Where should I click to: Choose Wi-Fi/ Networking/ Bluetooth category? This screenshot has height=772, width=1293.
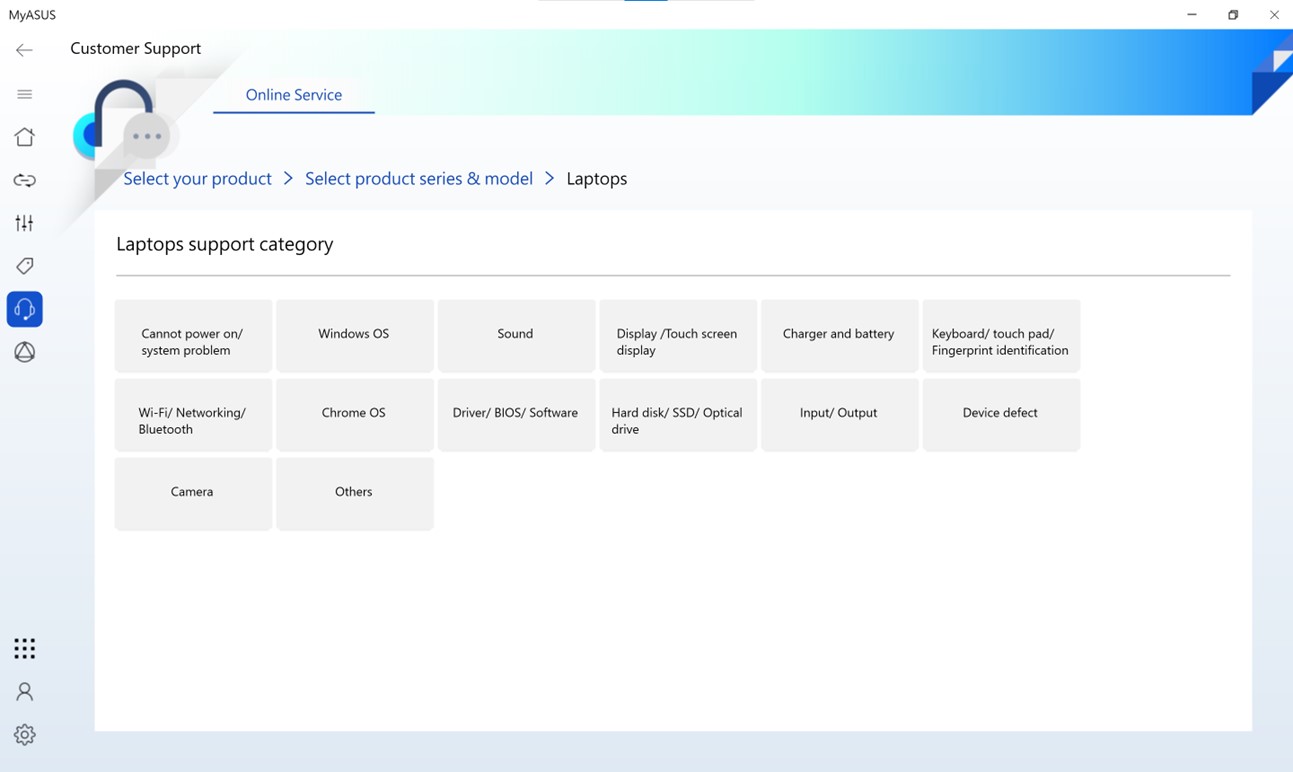tap(193, 415)
